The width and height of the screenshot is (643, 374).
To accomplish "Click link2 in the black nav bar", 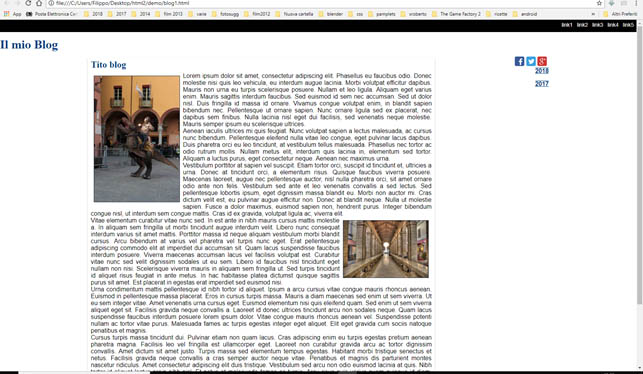I will [x=582, y=25].
